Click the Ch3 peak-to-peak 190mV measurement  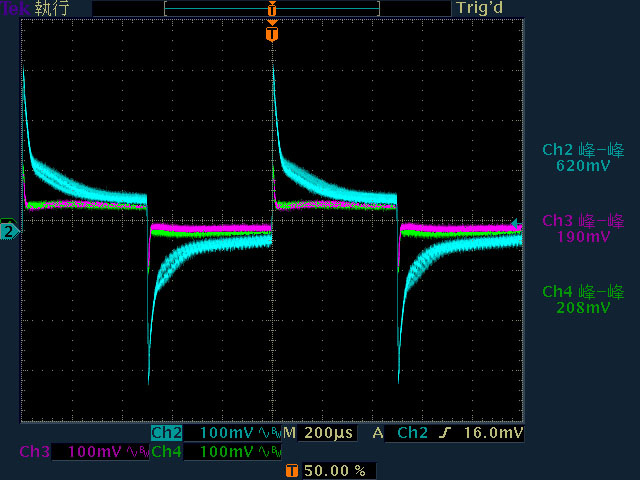point(583,229)
